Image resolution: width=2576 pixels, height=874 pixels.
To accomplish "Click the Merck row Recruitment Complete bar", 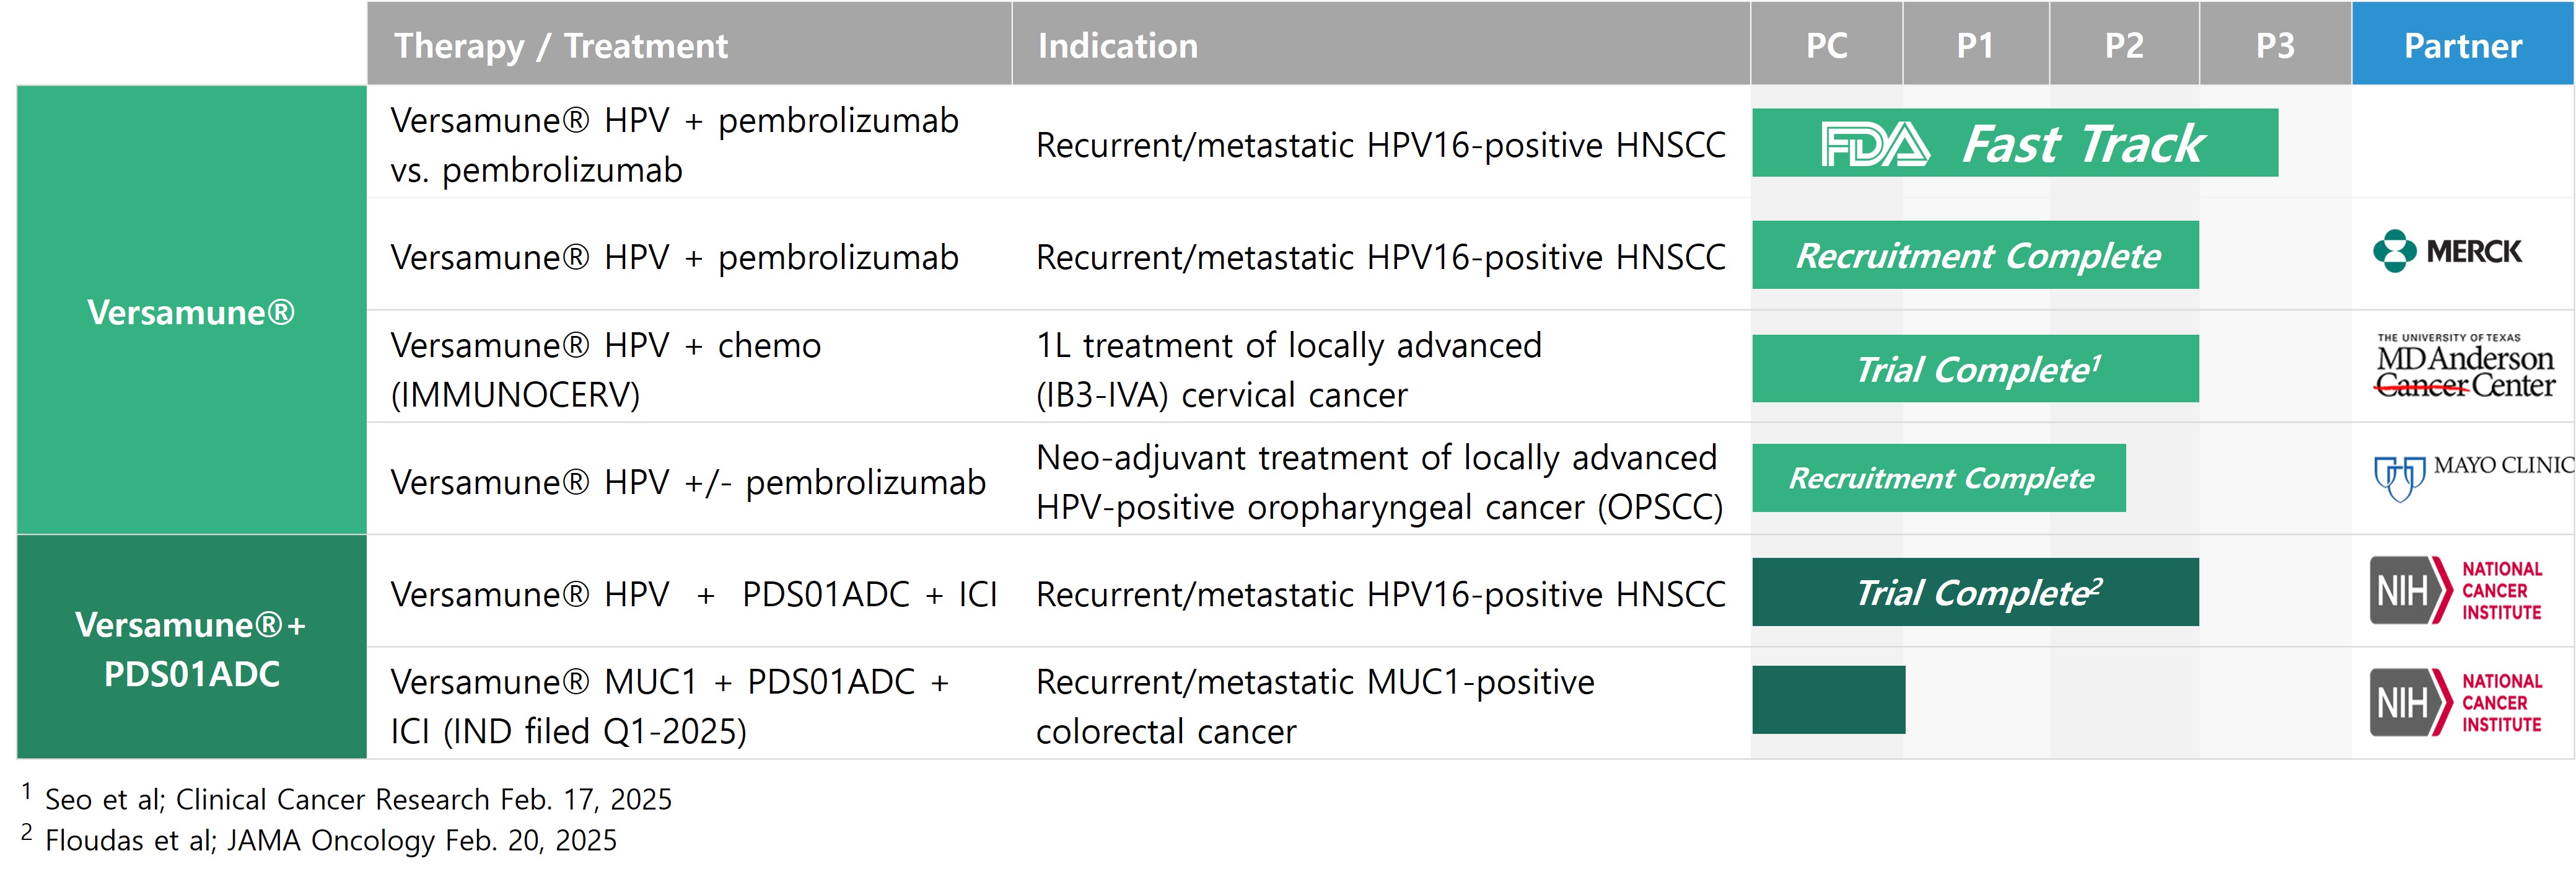I will pyautogui.click(x=1976, y=256).
